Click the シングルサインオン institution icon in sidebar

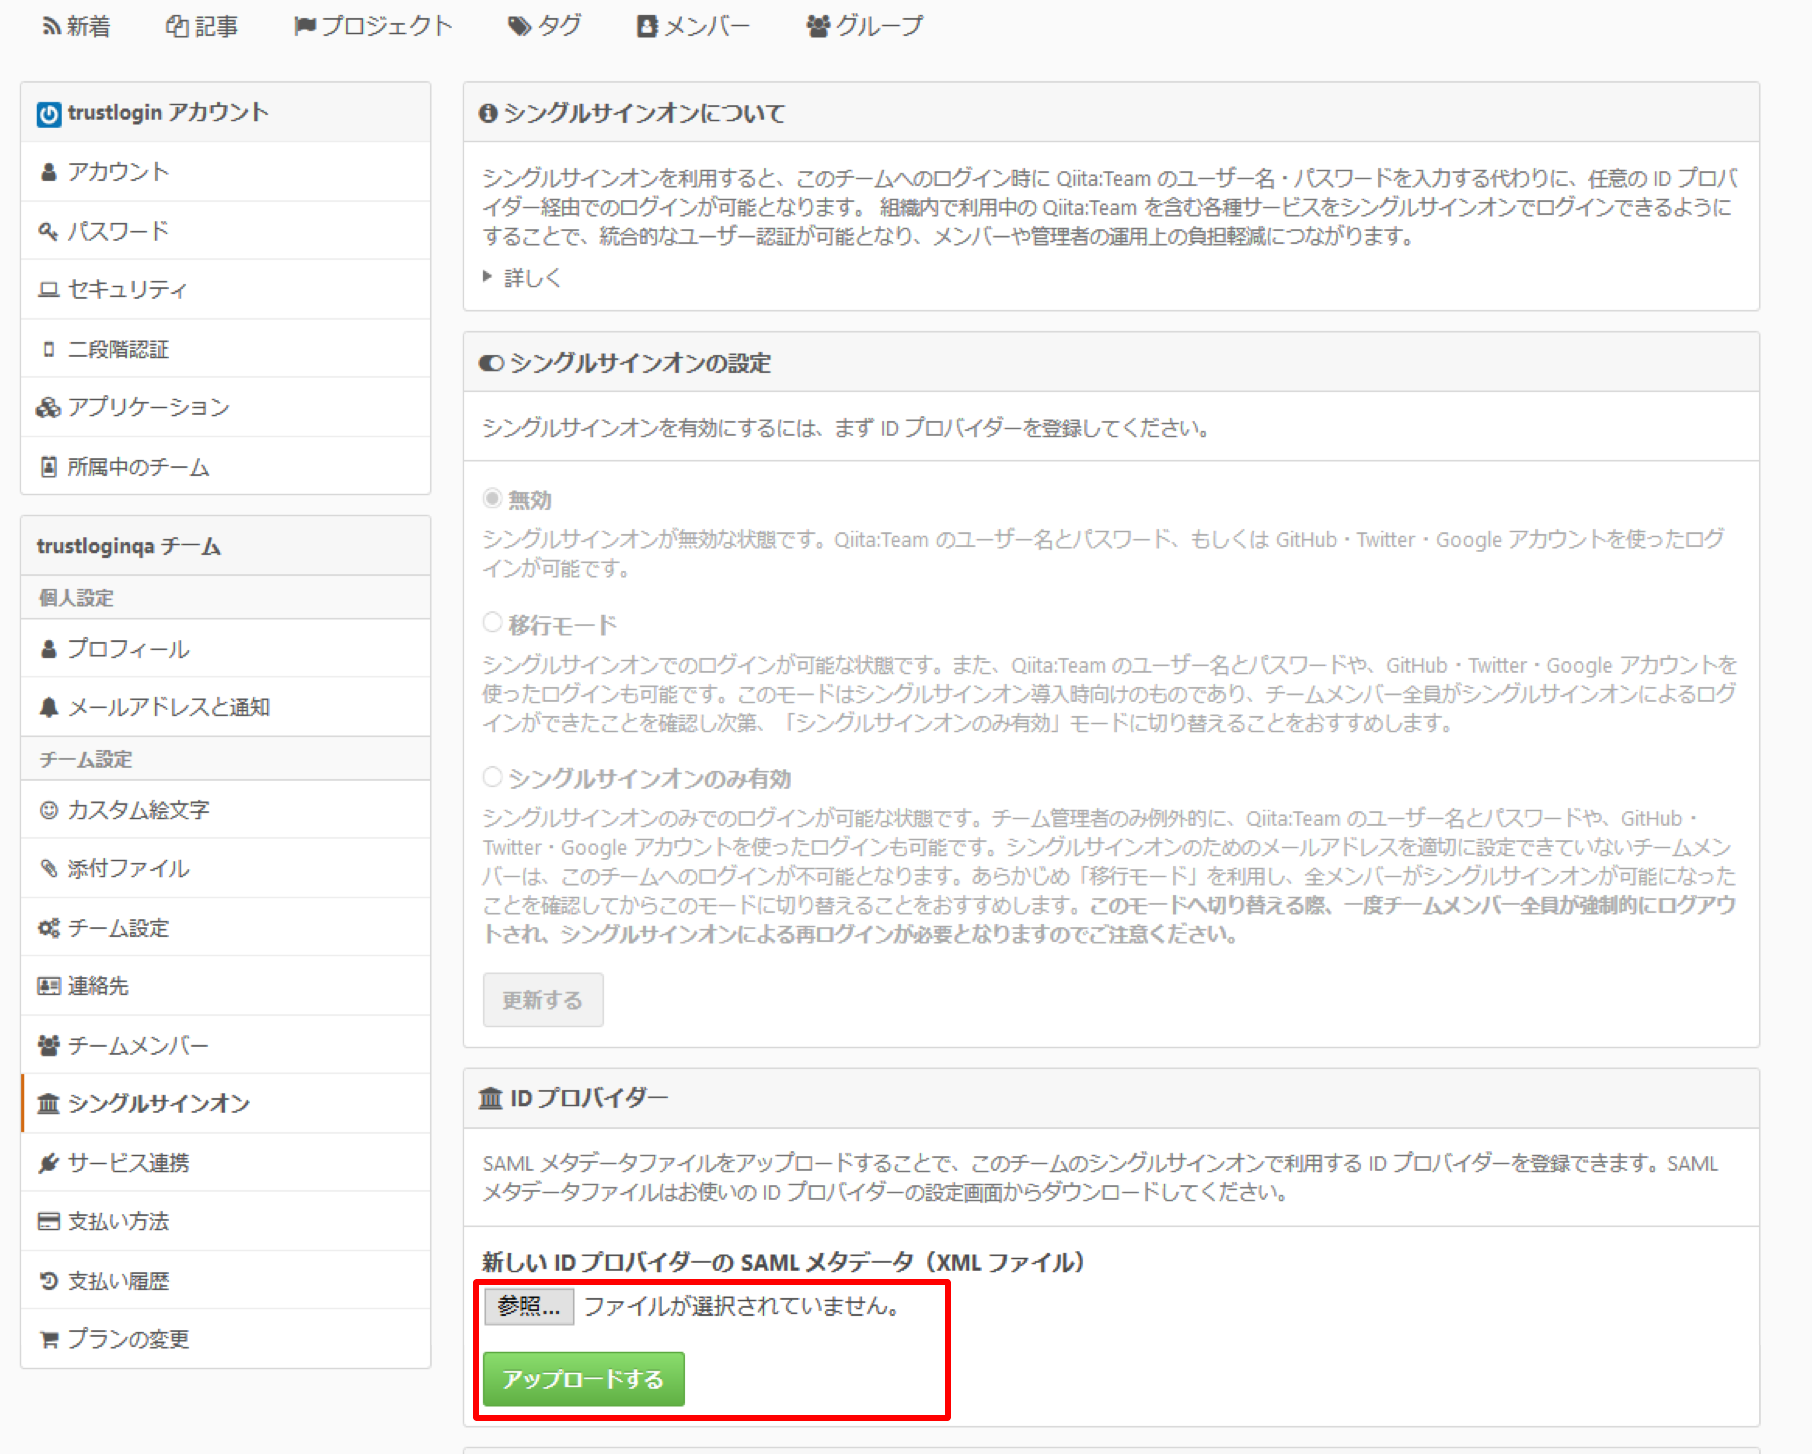[x=48, y=1104]
